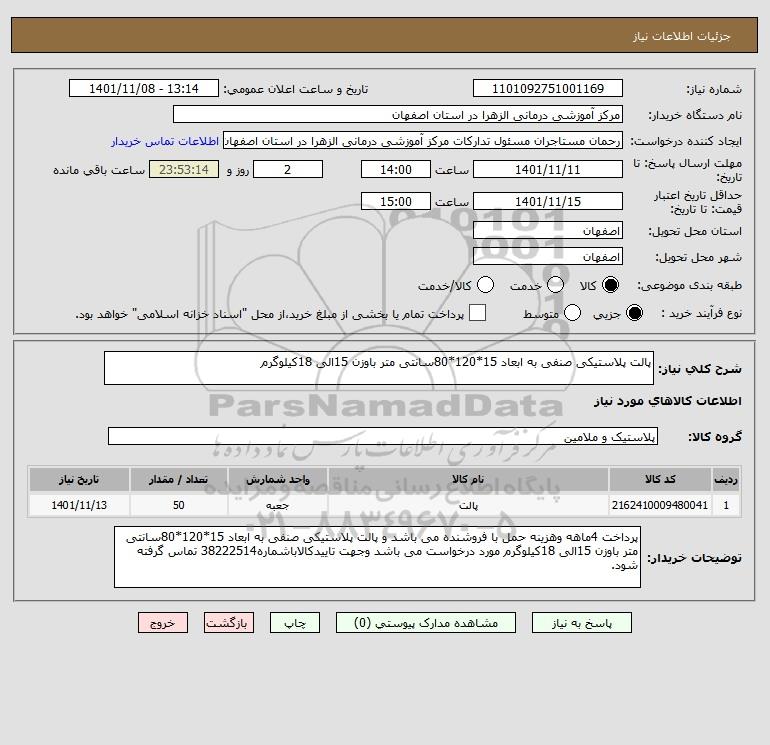Click the general need description text box
Viewport: 770px width, 745px height.
(379, 368)
